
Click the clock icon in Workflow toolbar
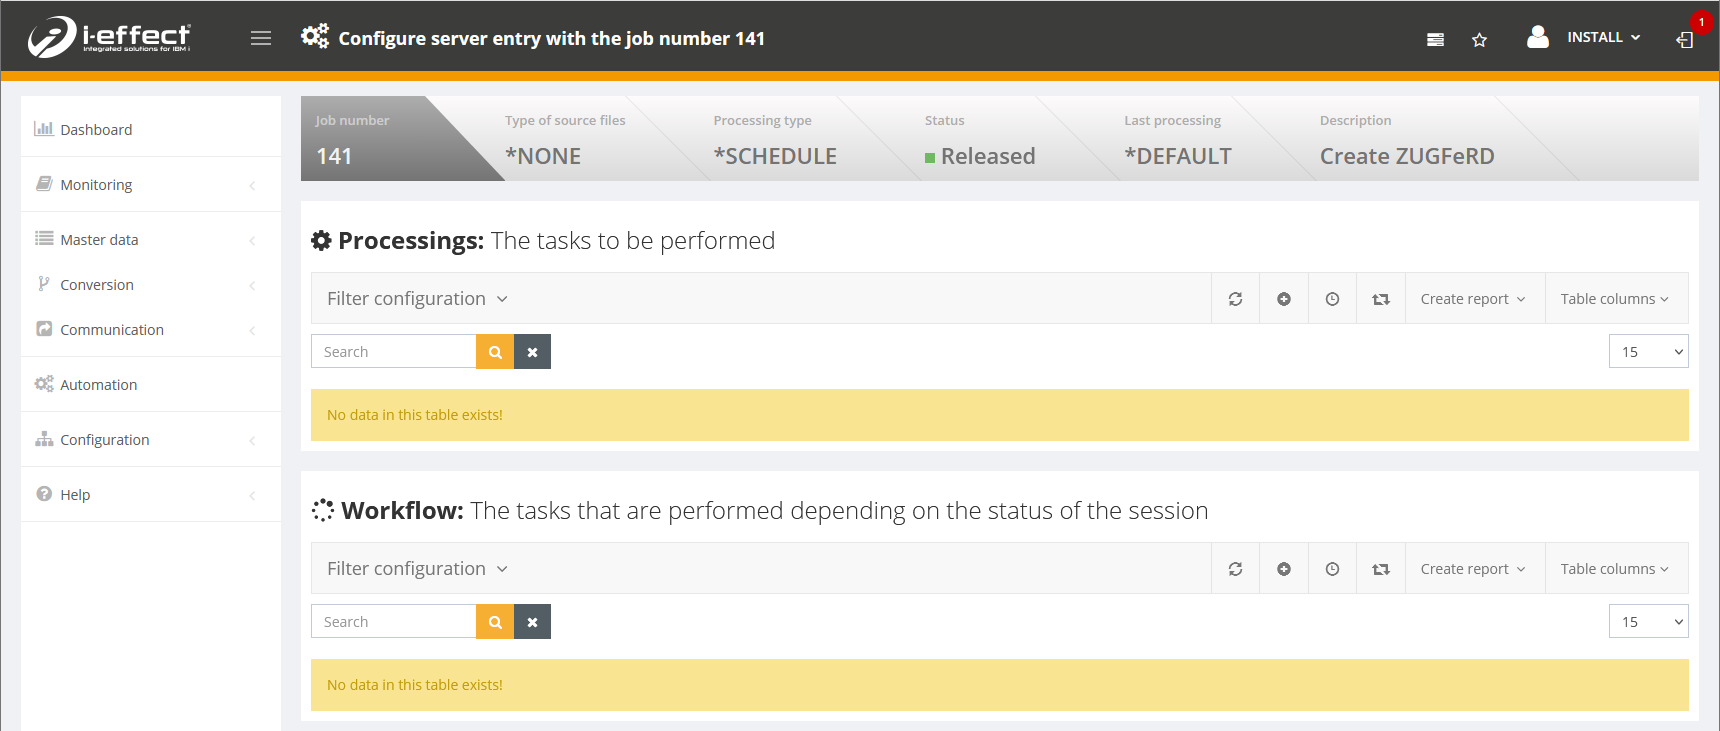tap(1332, 569)
